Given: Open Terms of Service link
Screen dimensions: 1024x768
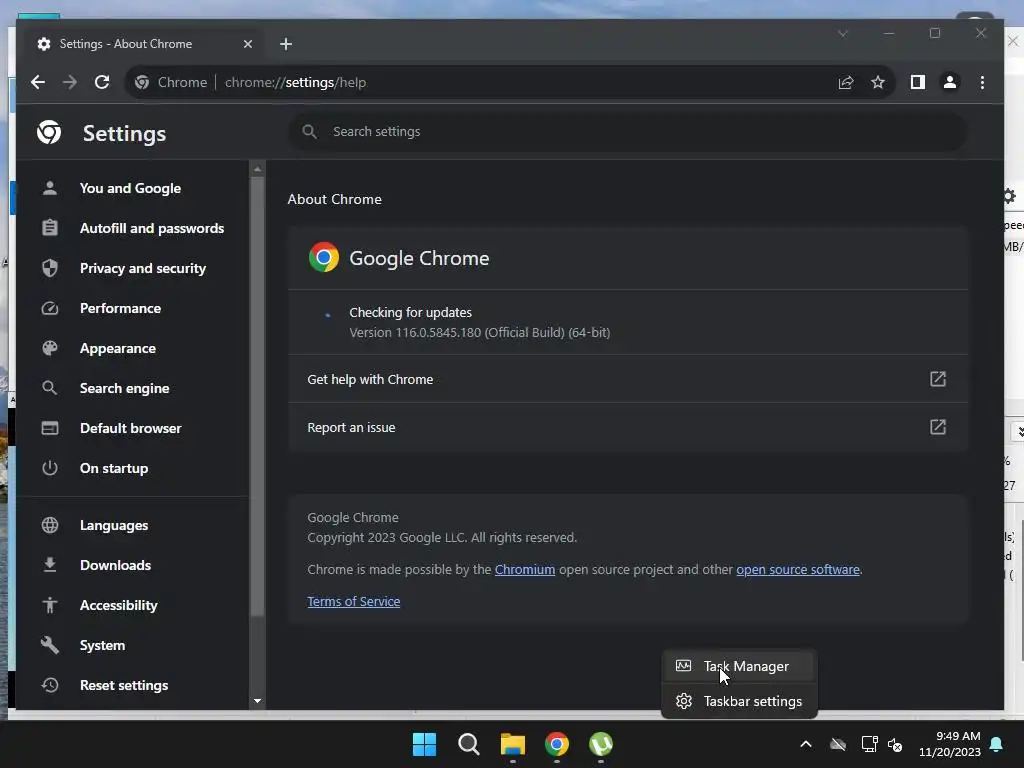Looking at the screenshot, I should coord(353,601).
